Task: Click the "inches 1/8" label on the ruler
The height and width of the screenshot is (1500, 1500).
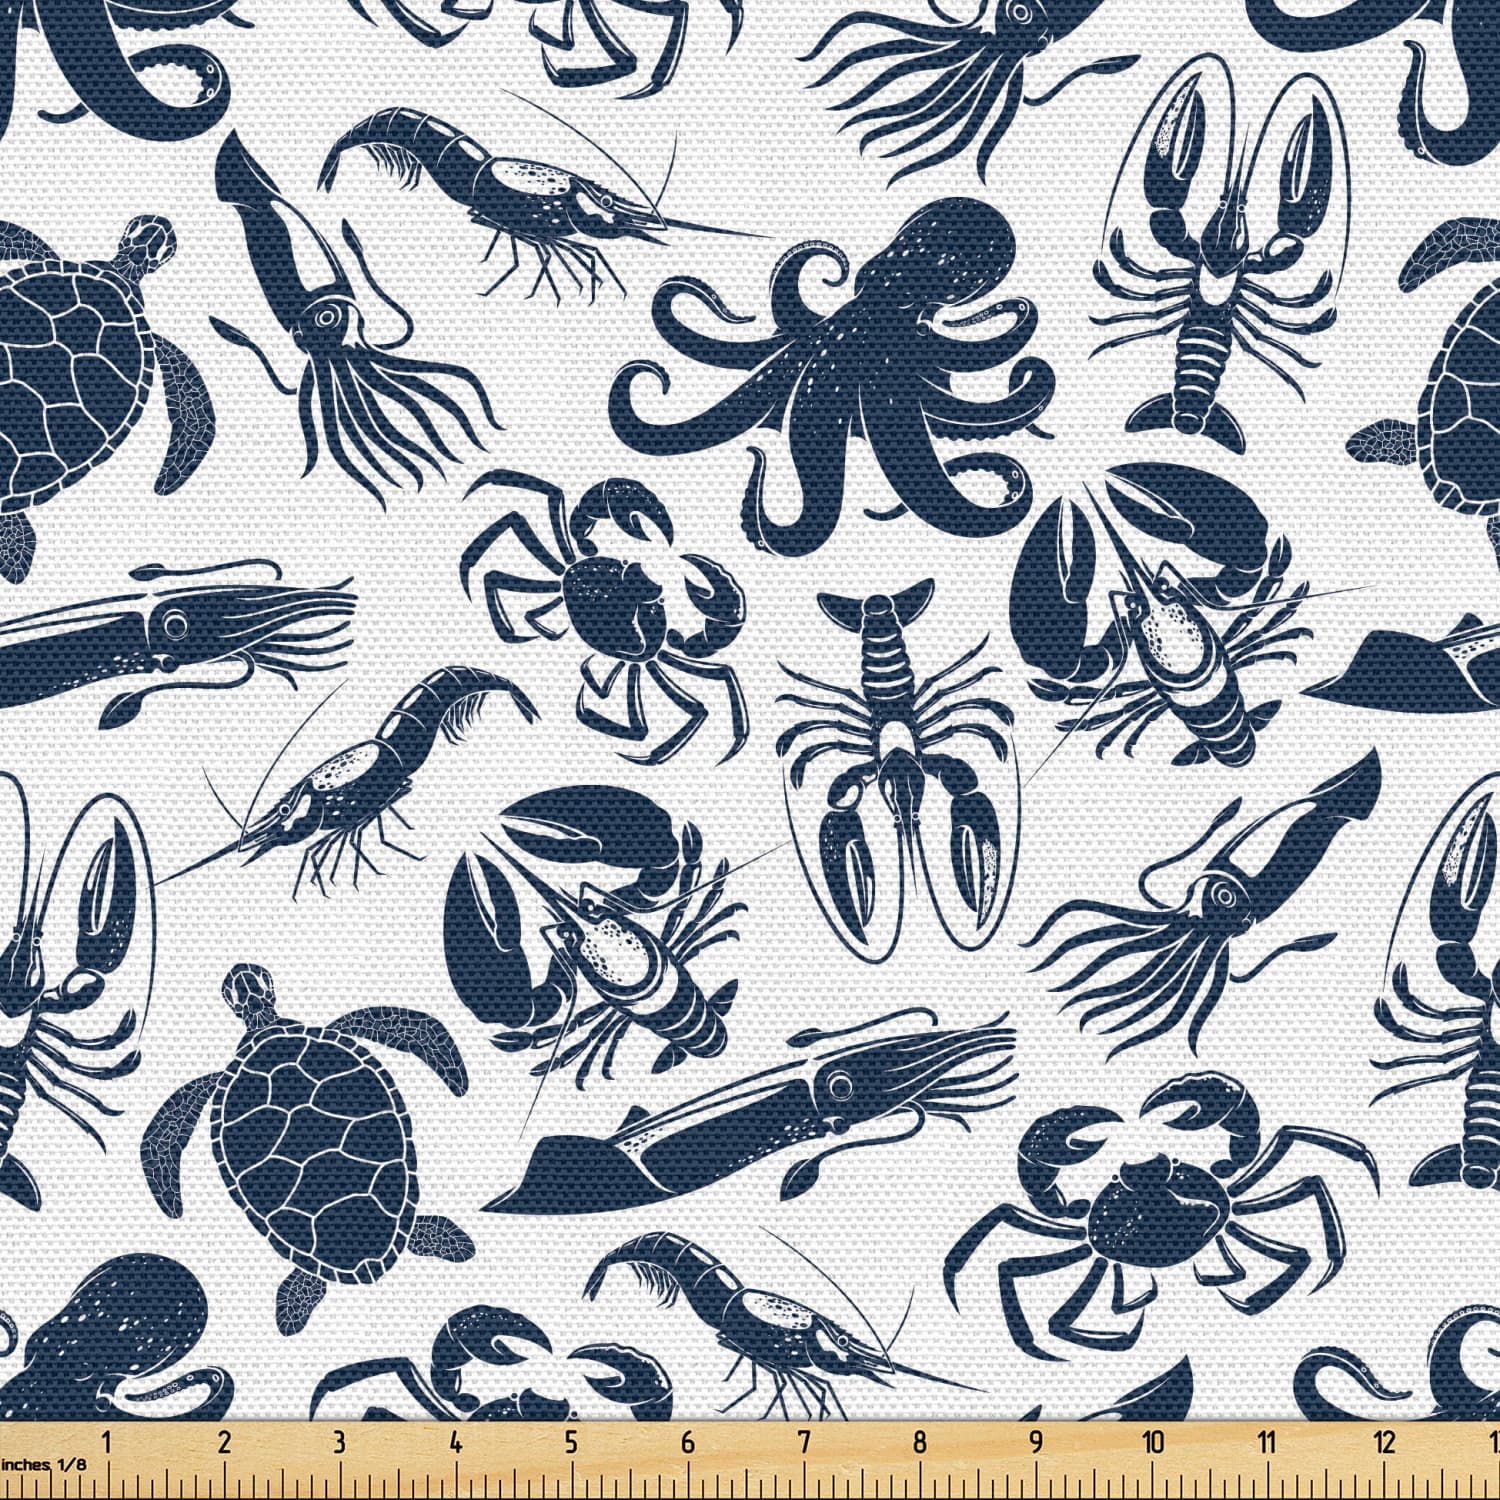Action: pyautogui.click(x=44, y=1464)
